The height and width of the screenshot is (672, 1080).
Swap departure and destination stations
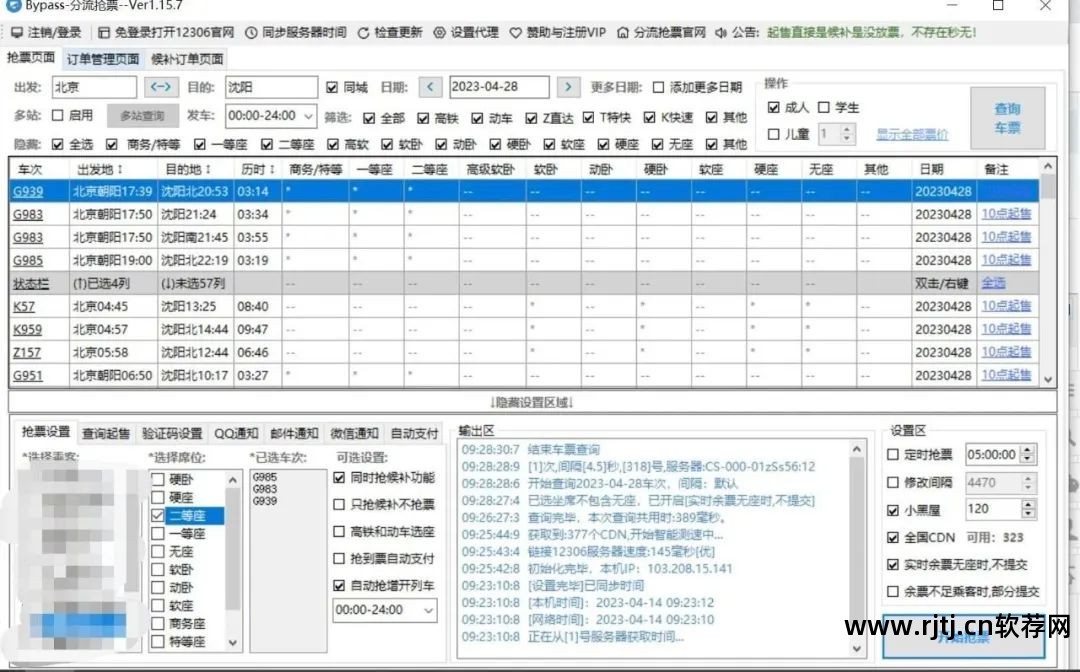coord(161,87)
